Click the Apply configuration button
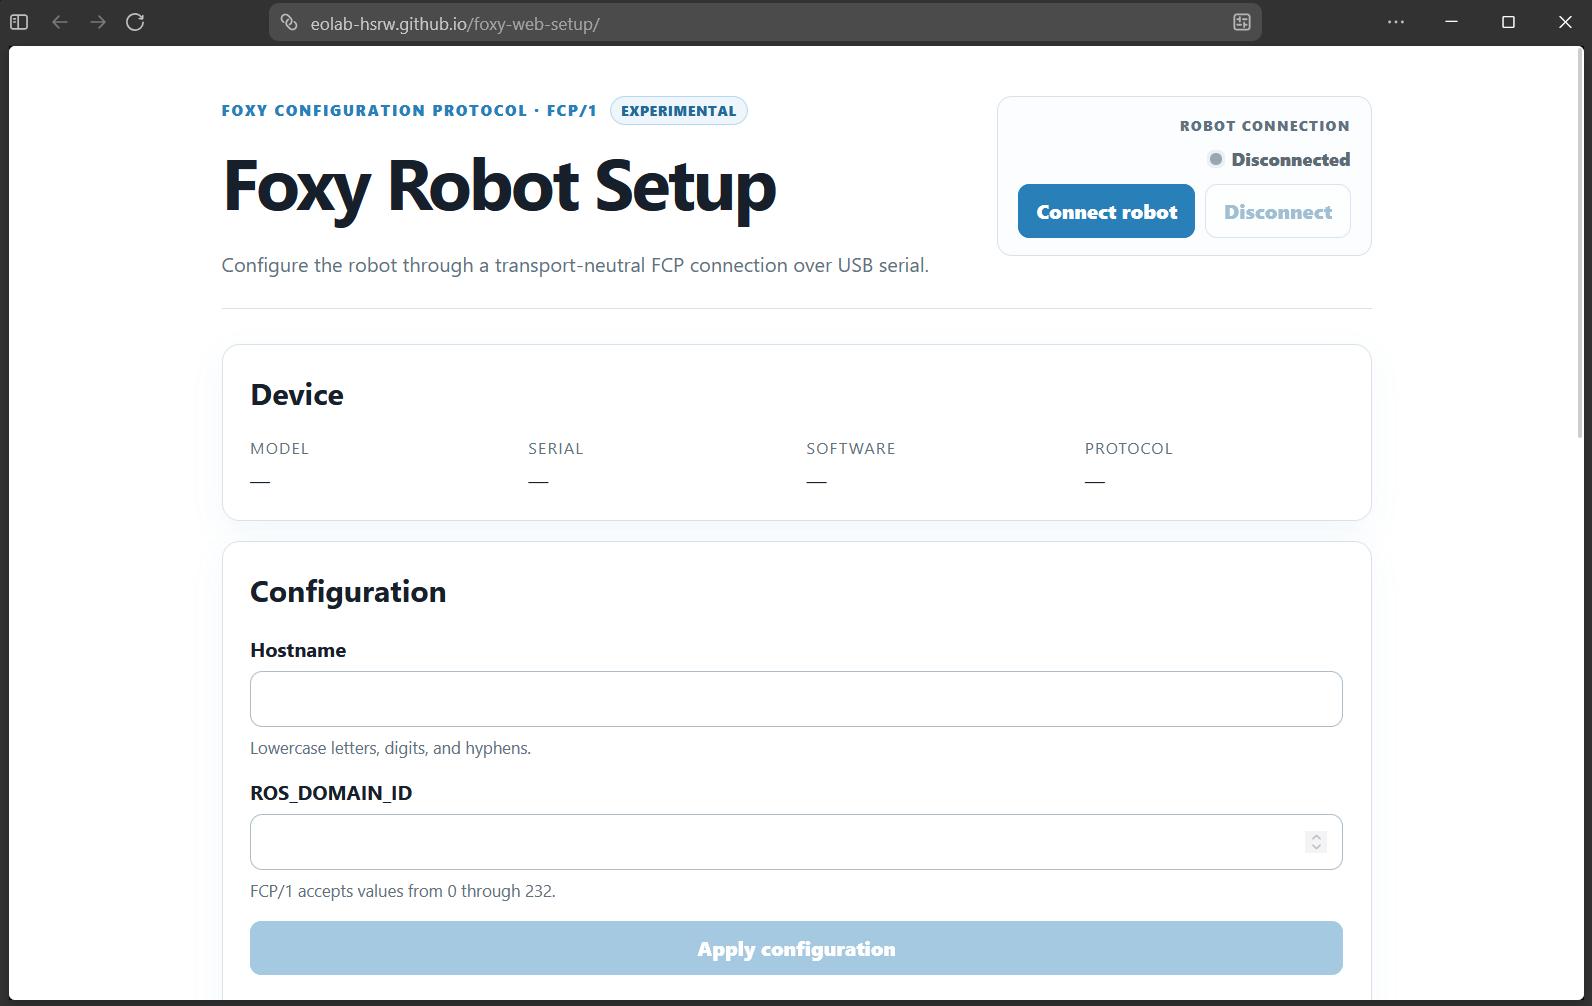 point(796,948)
